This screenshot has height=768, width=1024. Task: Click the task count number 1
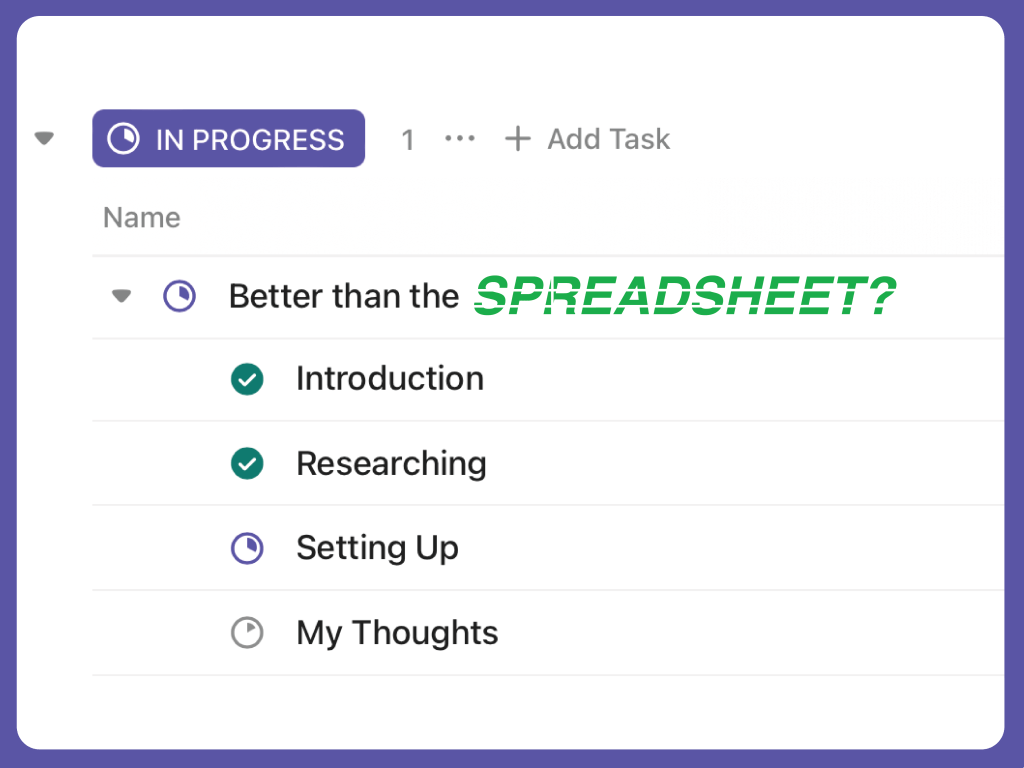(x=408, y=140)
